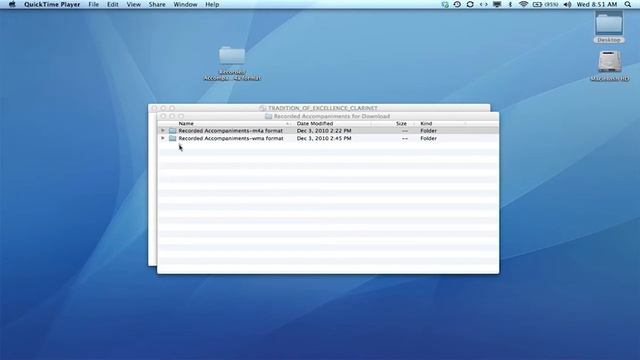Open the Apple menu

click(12, 4)
